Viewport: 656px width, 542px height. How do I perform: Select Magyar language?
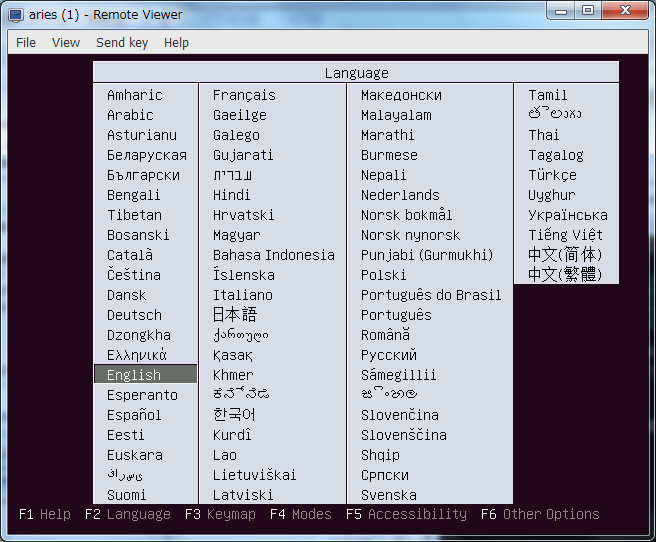[x=236, y=235]
